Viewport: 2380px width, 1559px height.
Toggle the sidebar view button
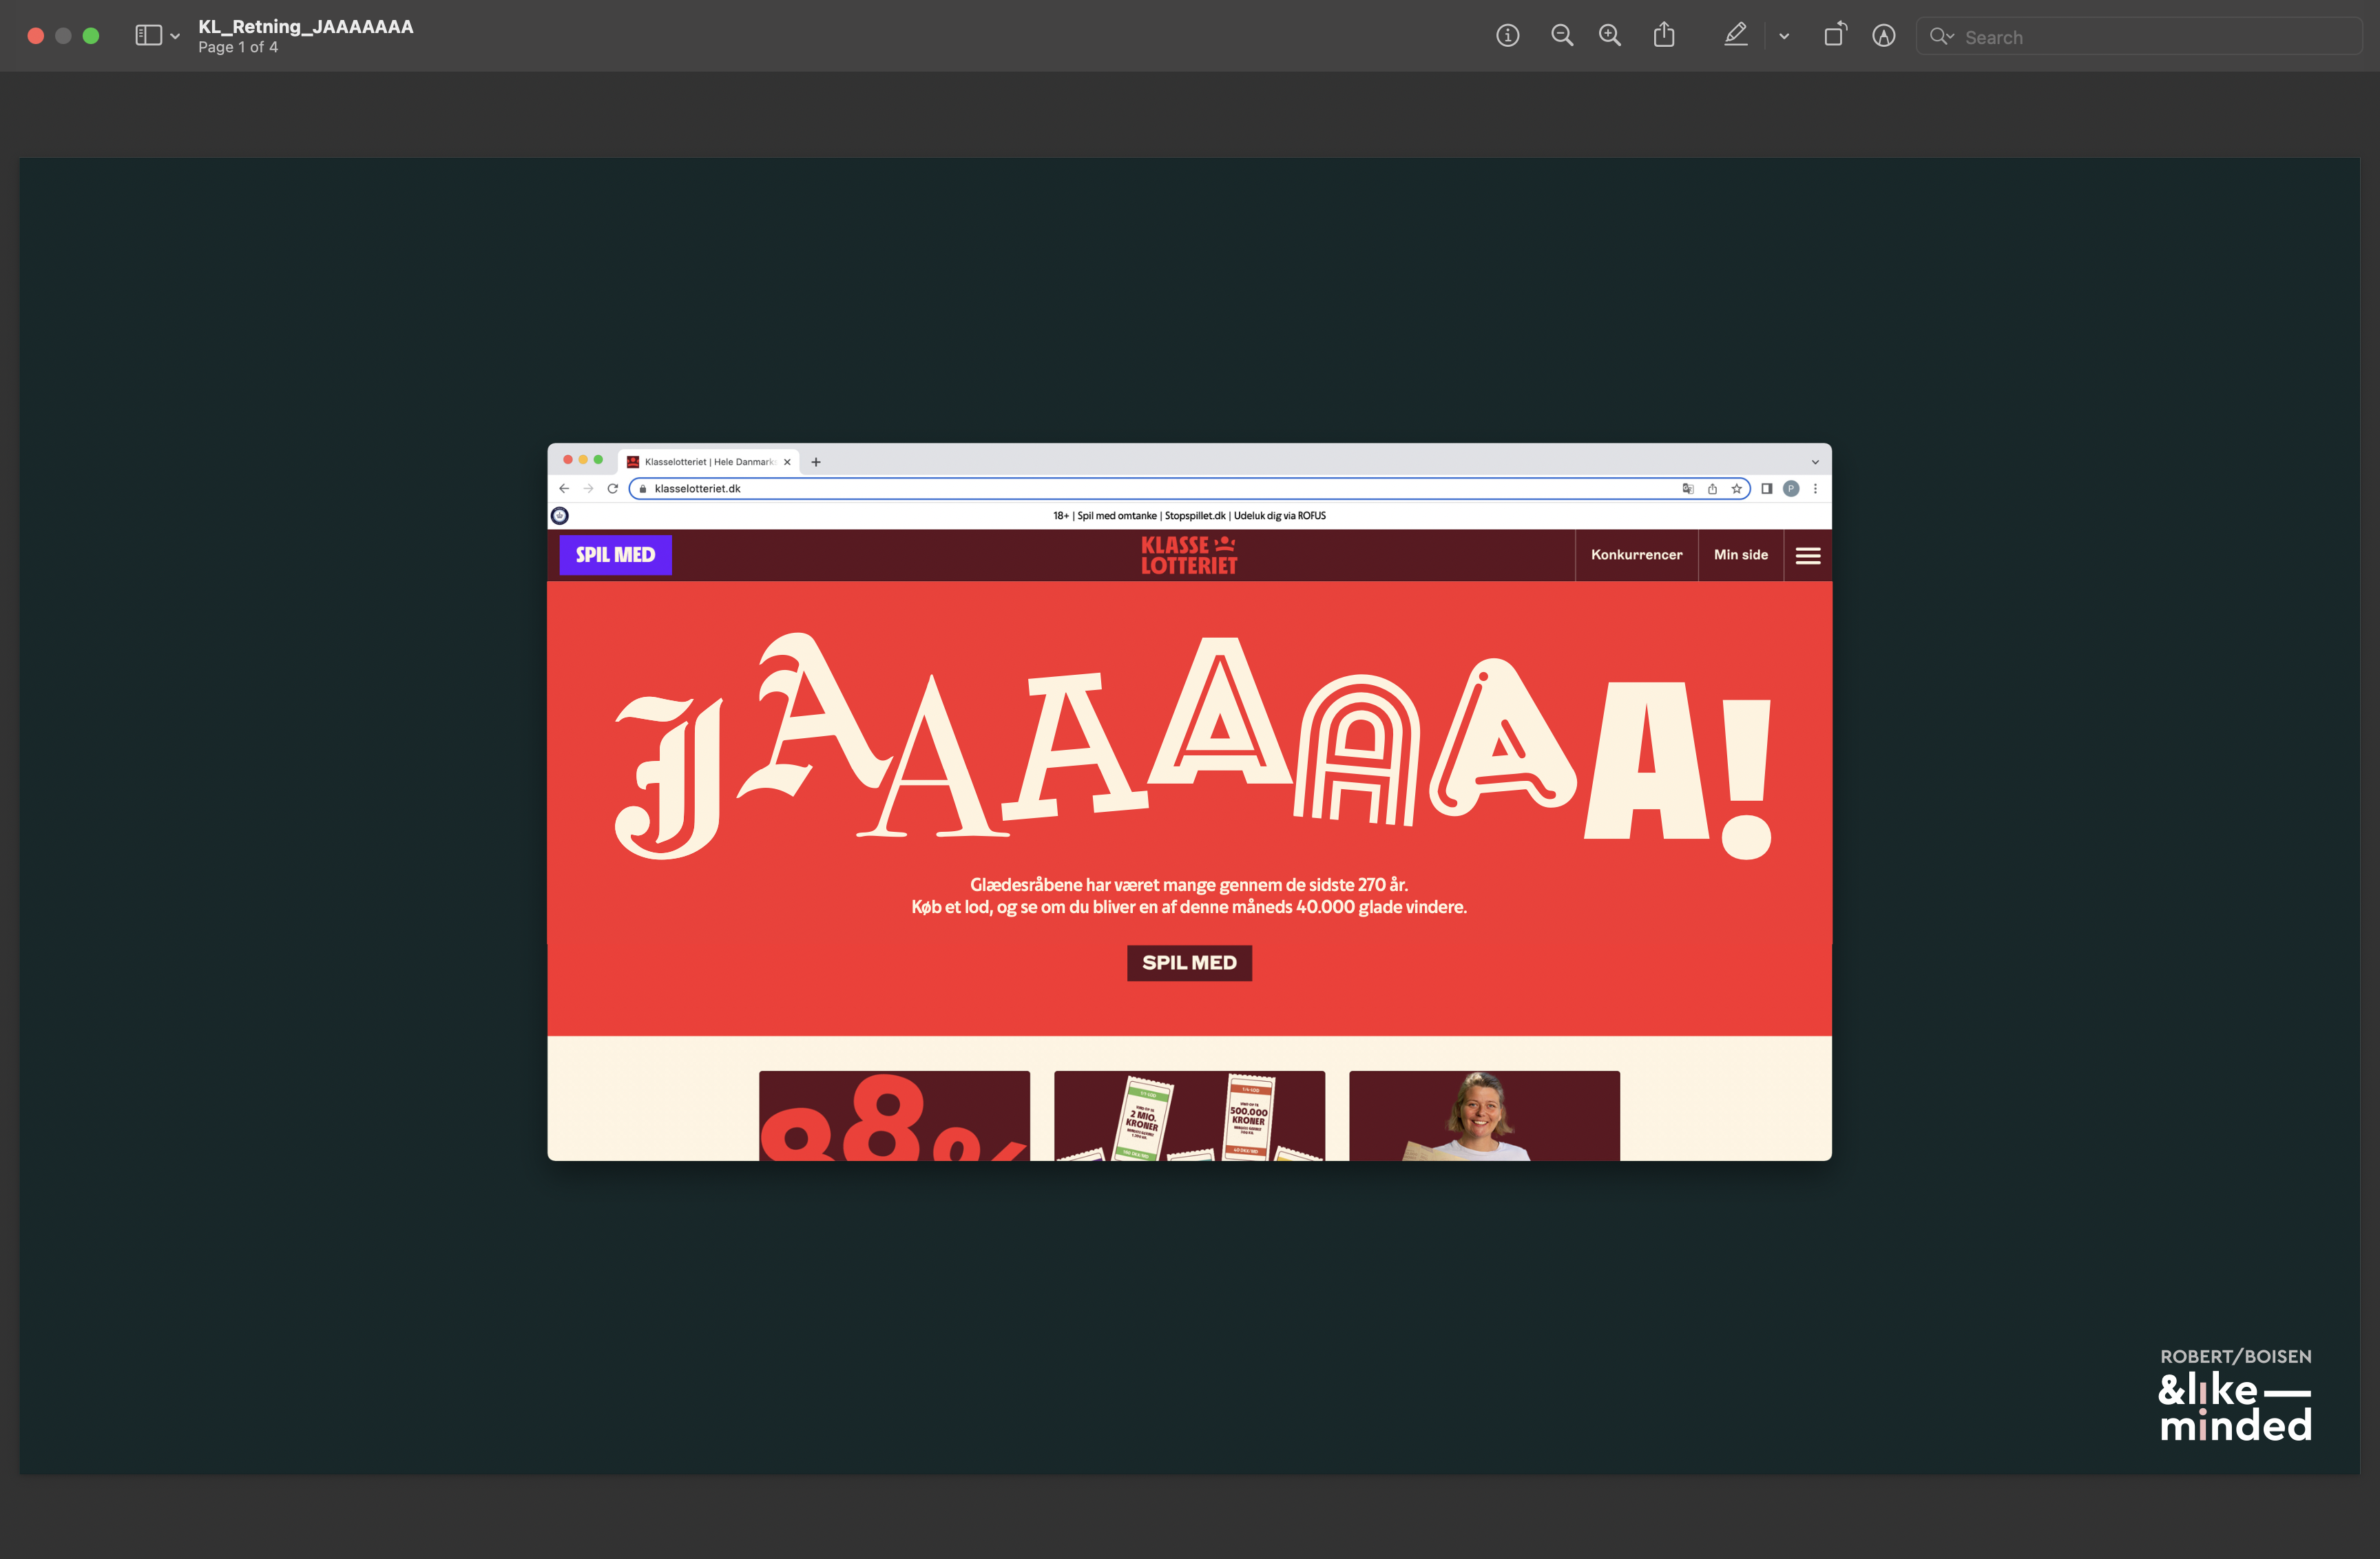(x=148, y=36)
